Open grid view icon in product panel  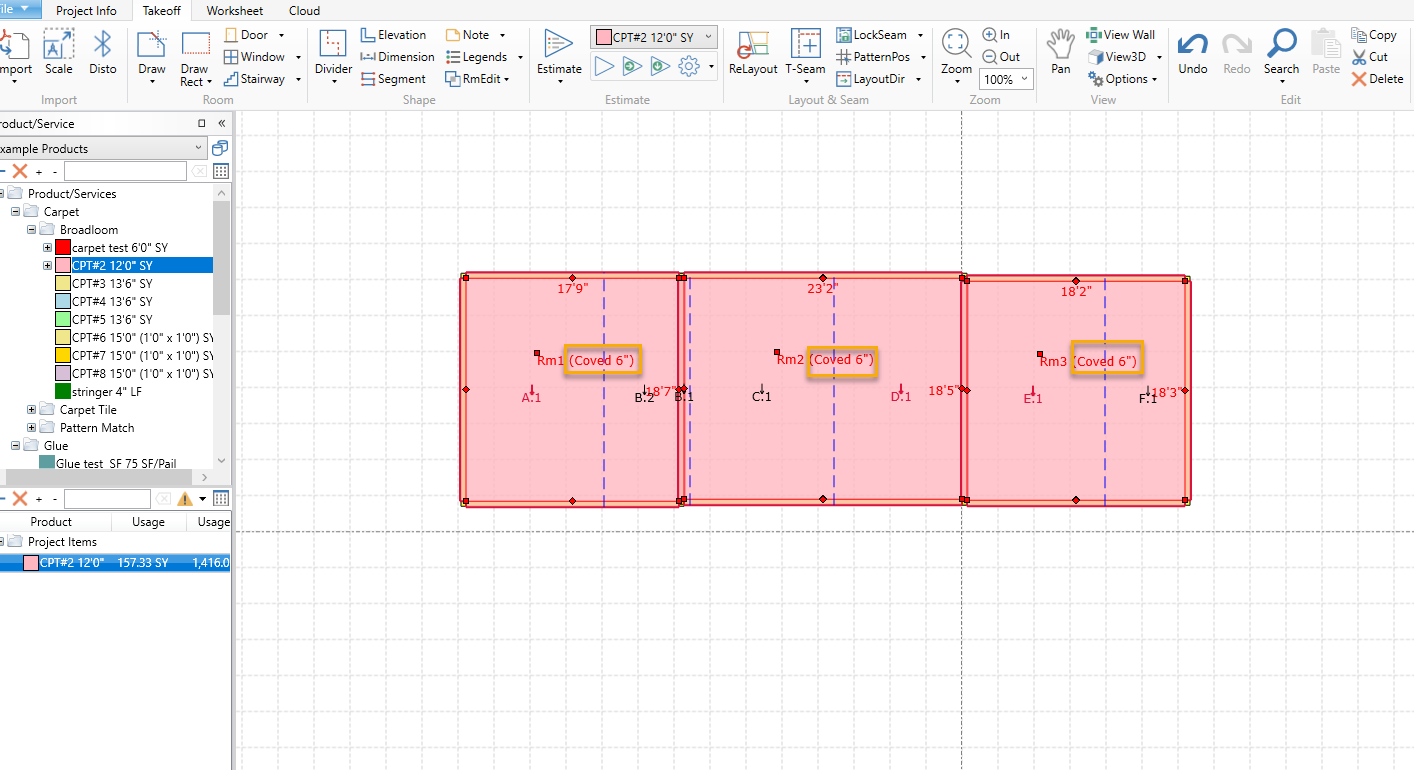pos(221,172)
